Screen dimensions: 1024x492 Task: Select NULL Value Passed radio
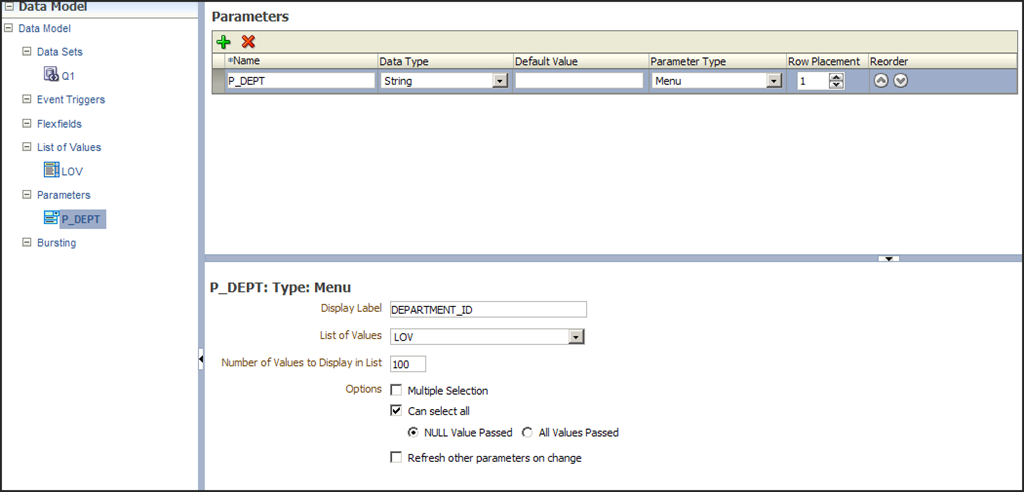click(x=413, y=433)
